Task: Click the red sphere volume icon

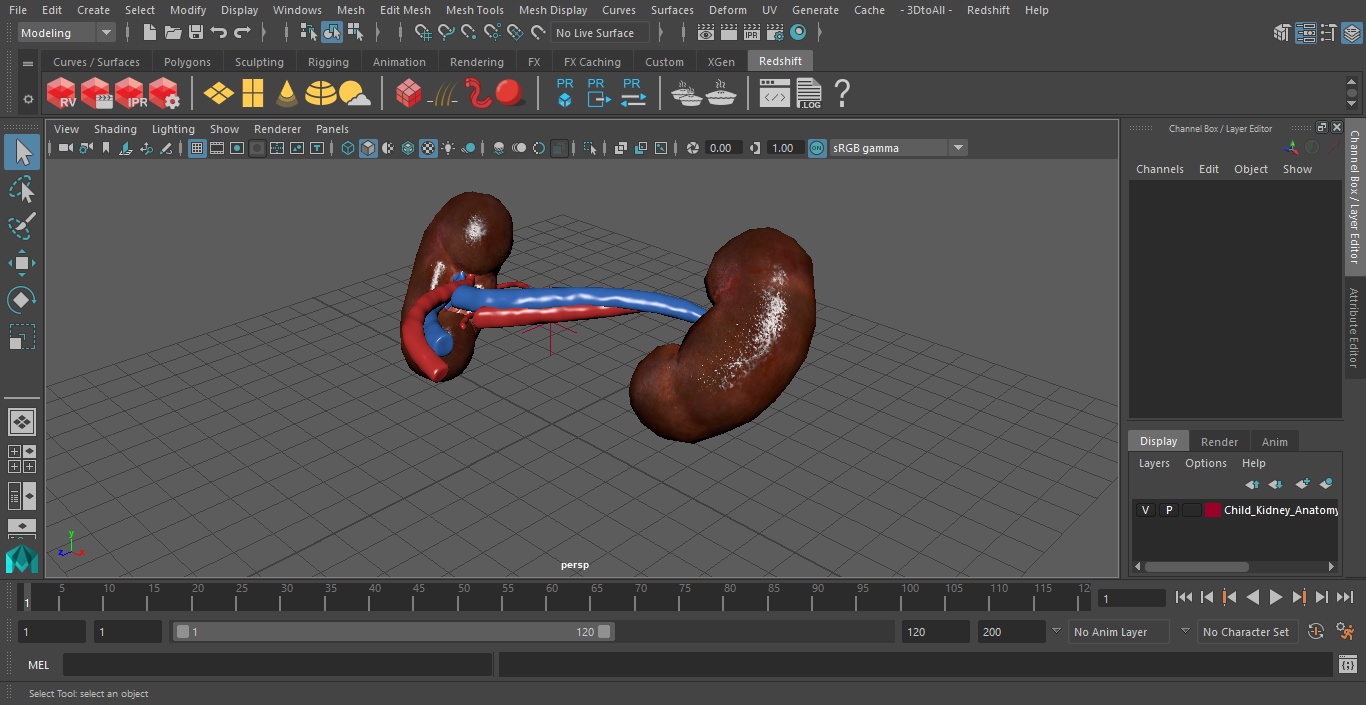Action: click(x=510, y=94)
